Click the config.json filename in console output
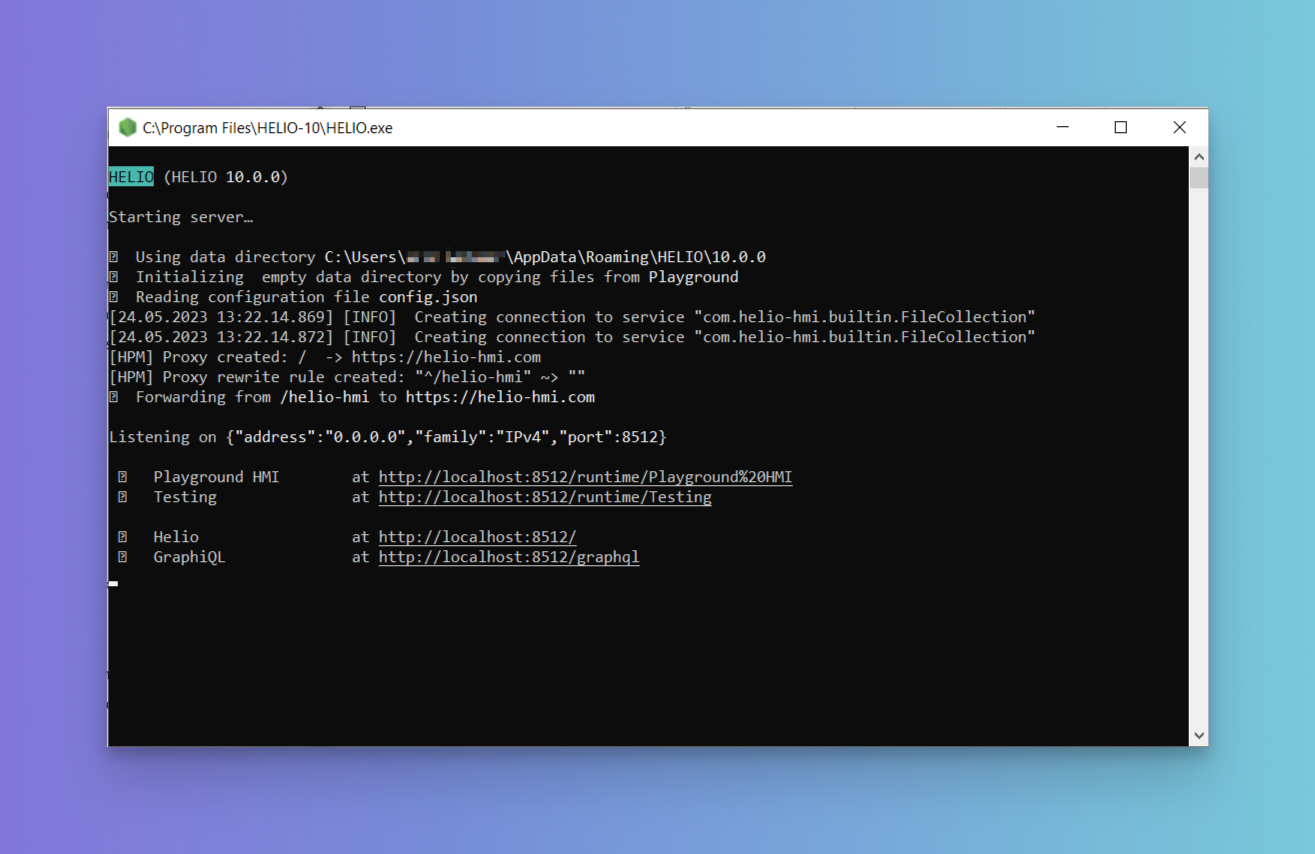 (428, 297)
